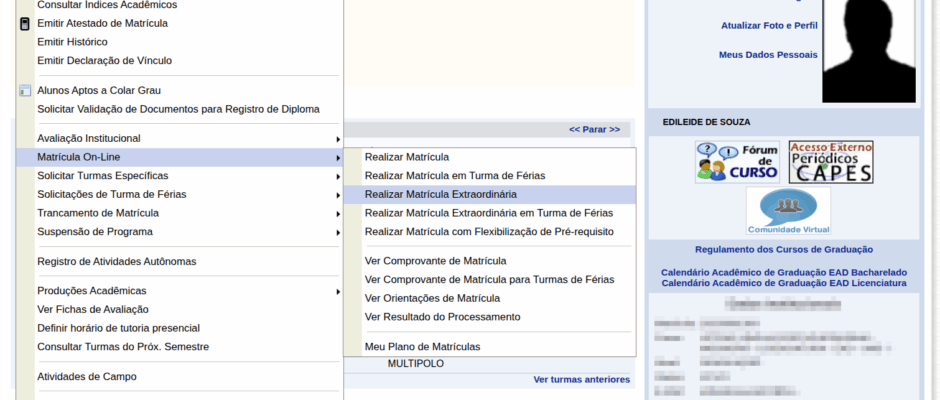Click the Ver turmas anteriores link

(x=581, y=379)
